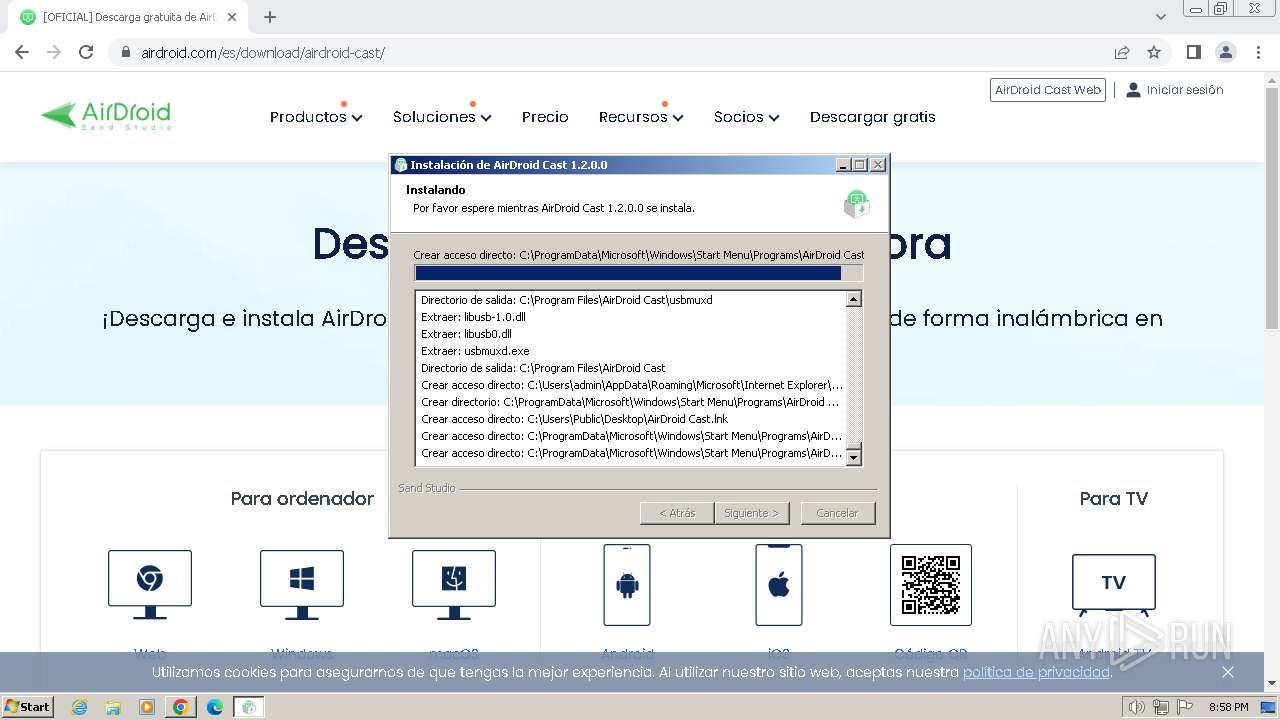Viewport: 1280px width, 720px height.
Task: Reload the page with the refresh icon
Action: click(x=86, y=52)
